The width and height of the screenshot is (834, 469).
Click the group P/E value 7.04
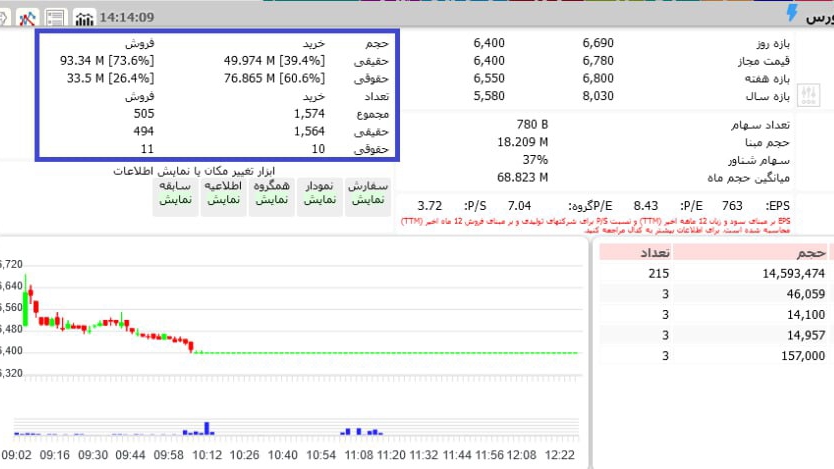[519, 206]
